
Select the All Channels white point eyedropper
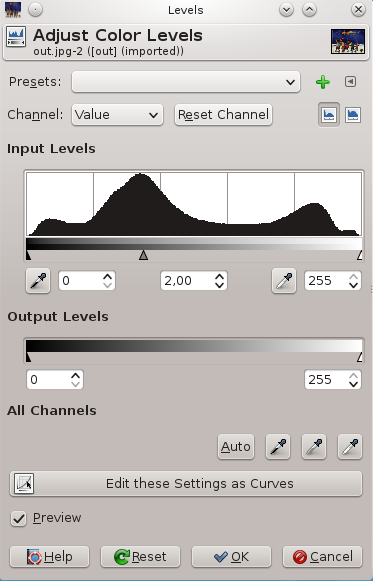point(350,446)
